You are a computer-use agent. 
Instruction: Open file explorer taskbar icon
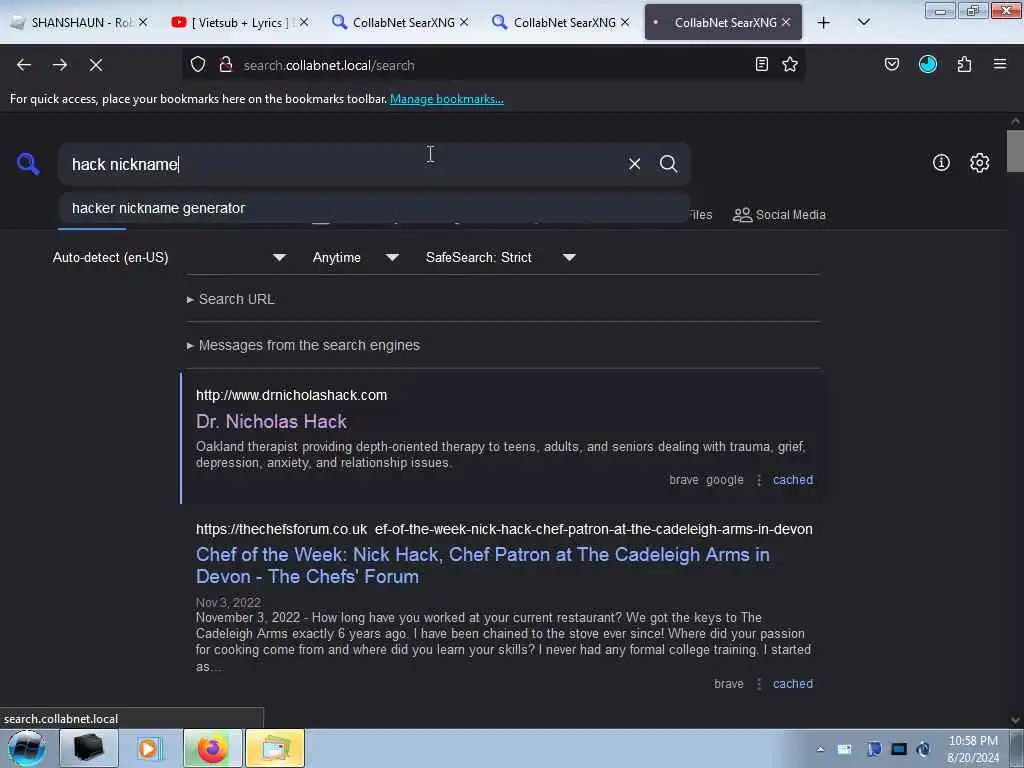pos(275,748)
